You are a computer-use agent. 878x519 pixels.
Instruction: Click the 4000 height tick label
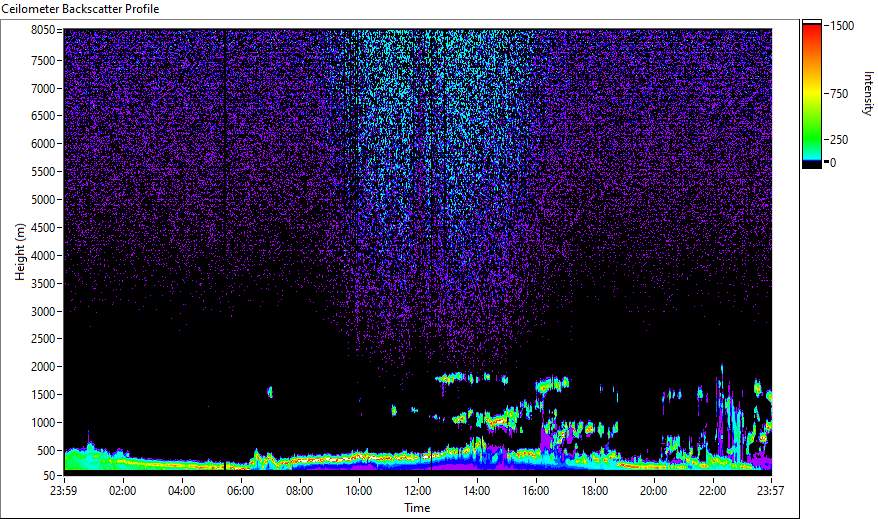43,256
